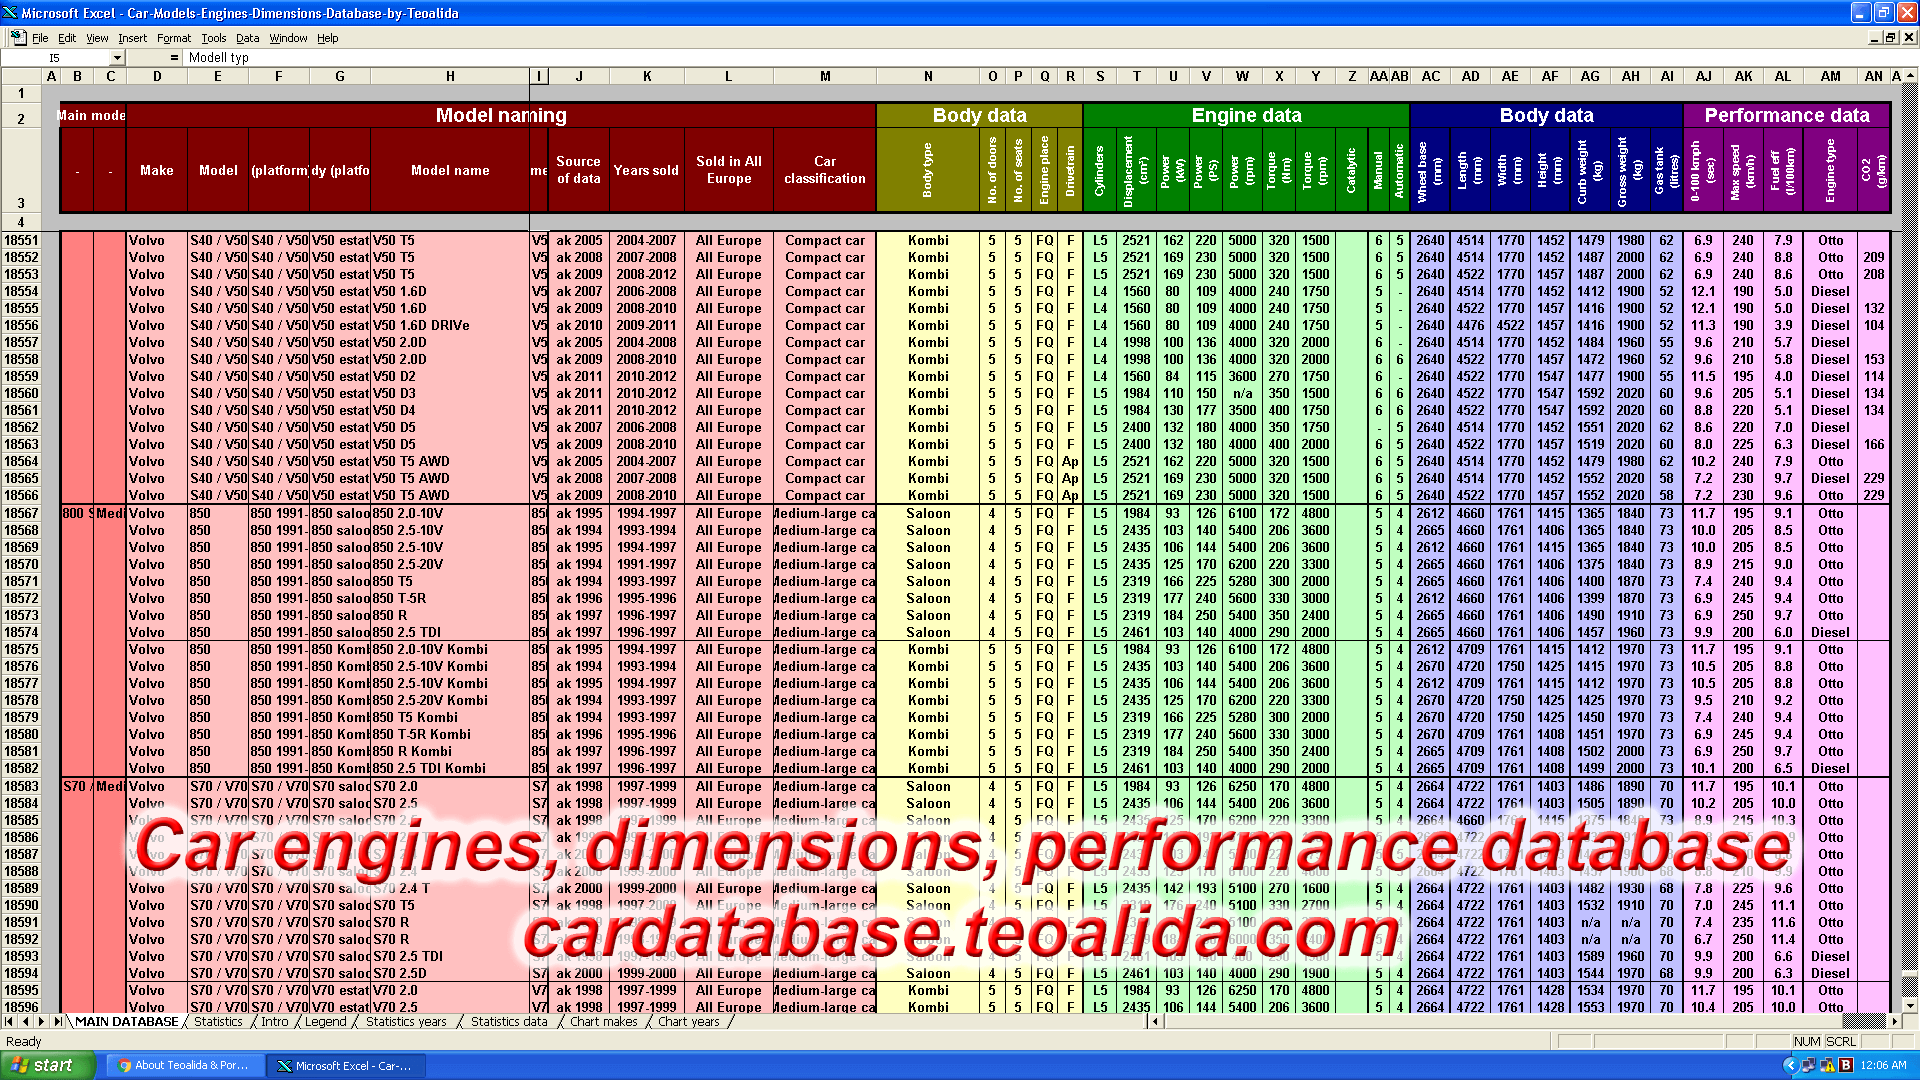The image size is (1920, 1080).
Task: Click inside the formula bar showing 'Modell typ'
Action: click(1050, 58)
